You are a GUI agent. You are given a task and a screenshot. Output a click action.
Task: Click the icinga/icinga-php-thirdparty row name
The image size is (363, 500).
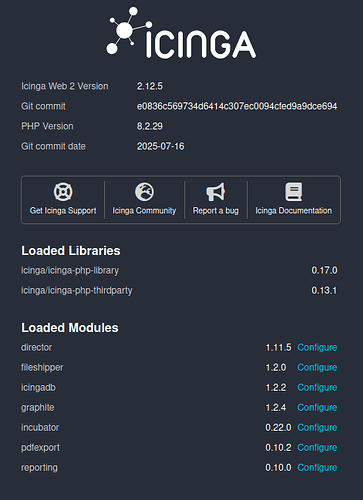[x=77, y=290]
